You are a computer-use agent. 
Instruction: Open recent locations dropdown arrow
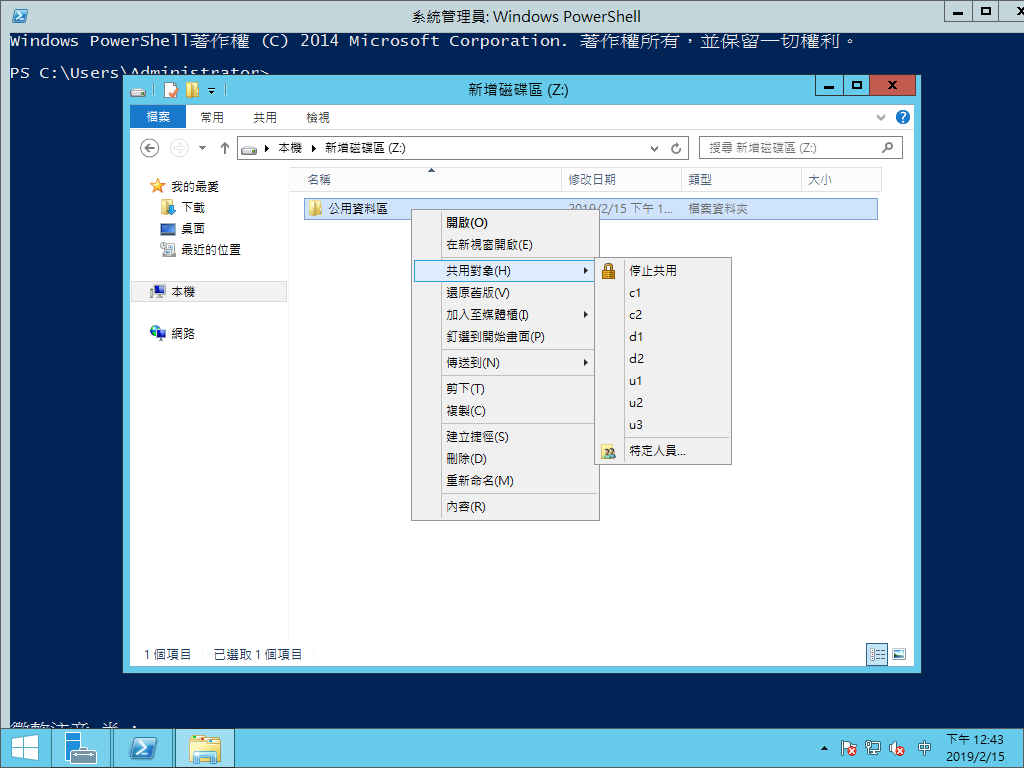[202, 148]
